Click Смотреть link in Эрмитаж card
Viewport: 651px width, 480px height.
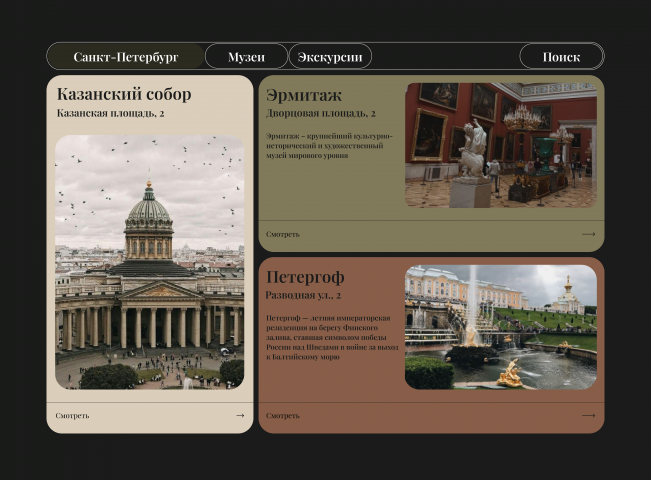283,234
